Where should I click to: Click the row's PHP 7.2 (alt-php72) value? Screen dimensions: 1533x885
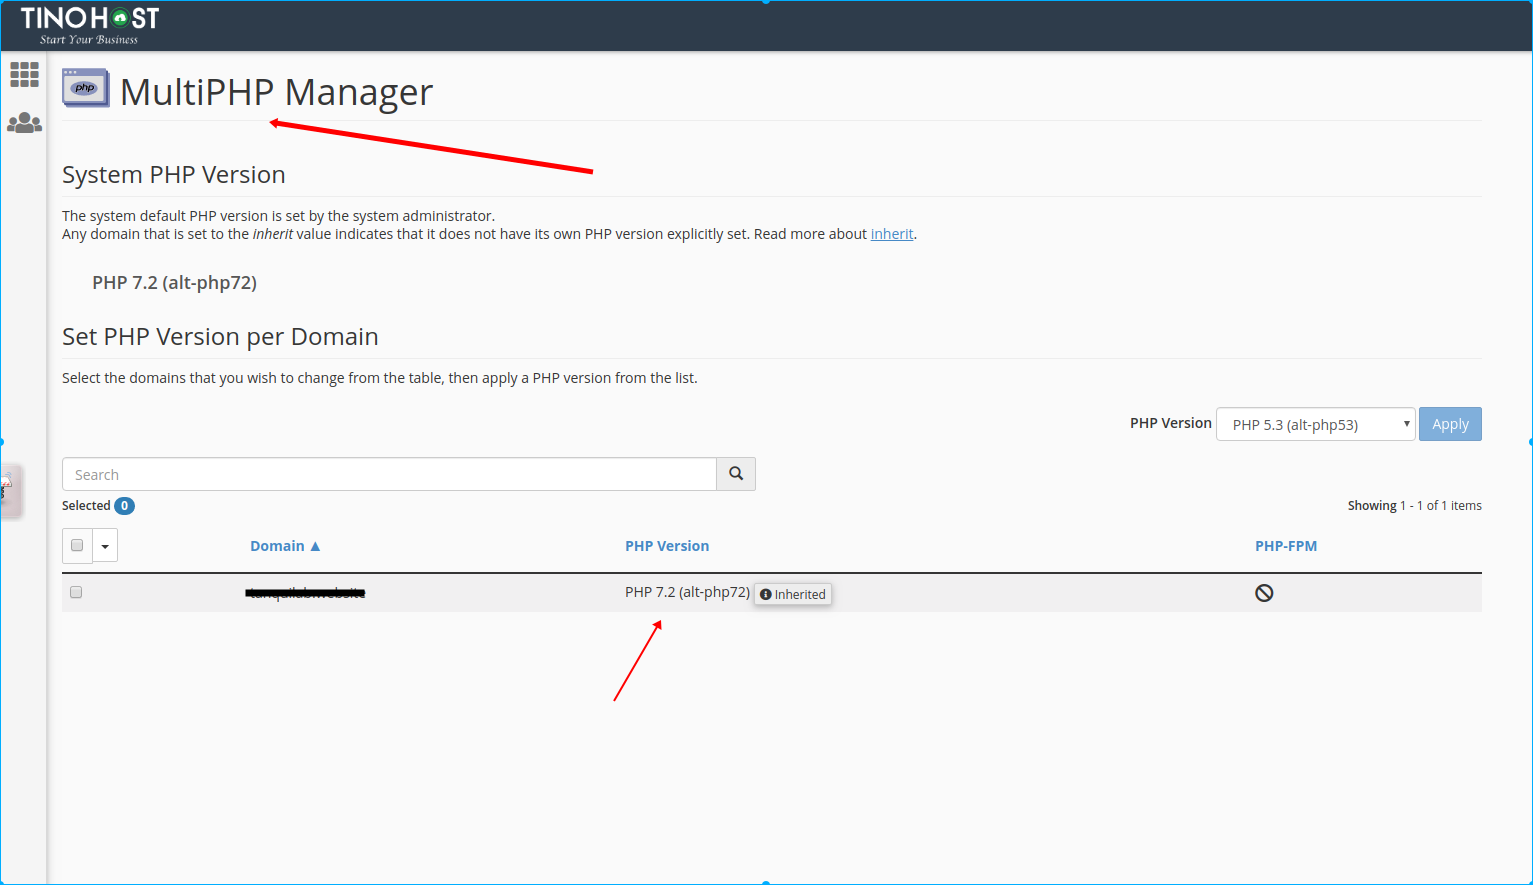(x=687, y=592)
